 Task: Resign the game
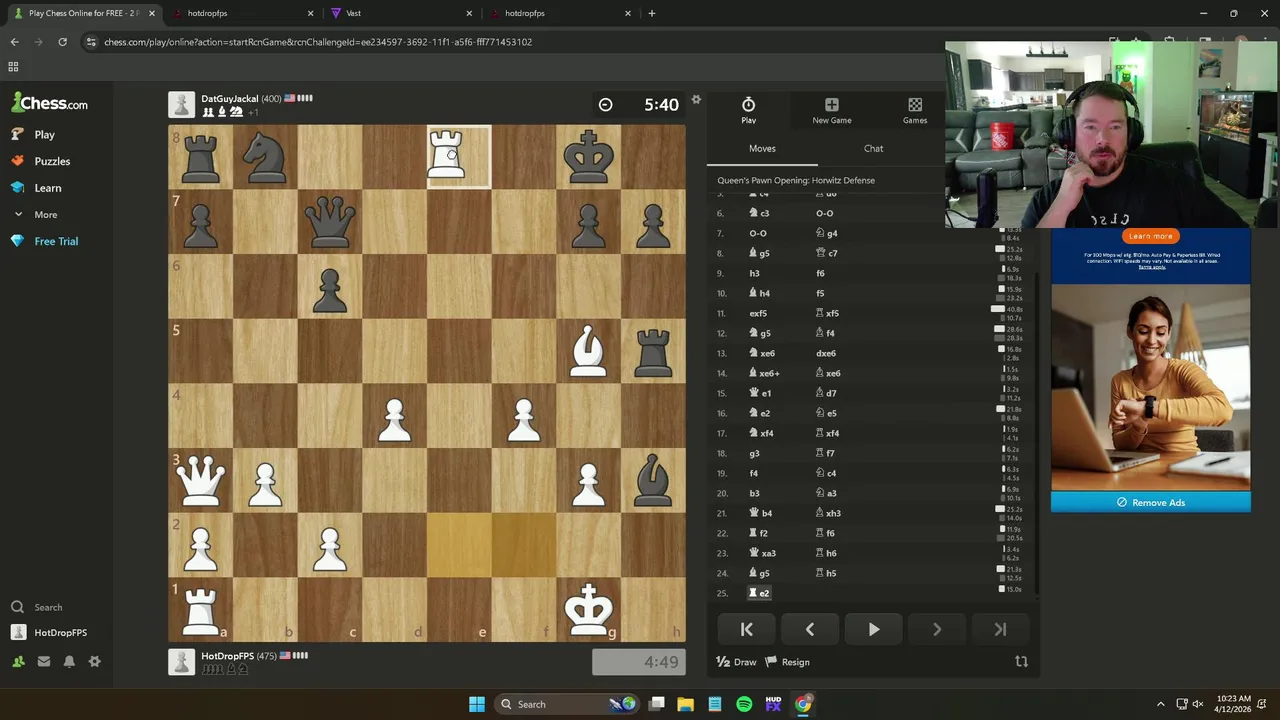point(788,662)
